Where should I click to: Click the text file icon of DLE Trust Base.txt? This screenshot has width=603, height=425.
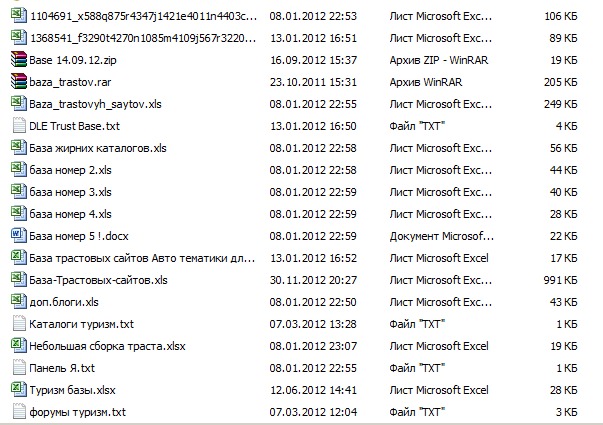point(19,126)
